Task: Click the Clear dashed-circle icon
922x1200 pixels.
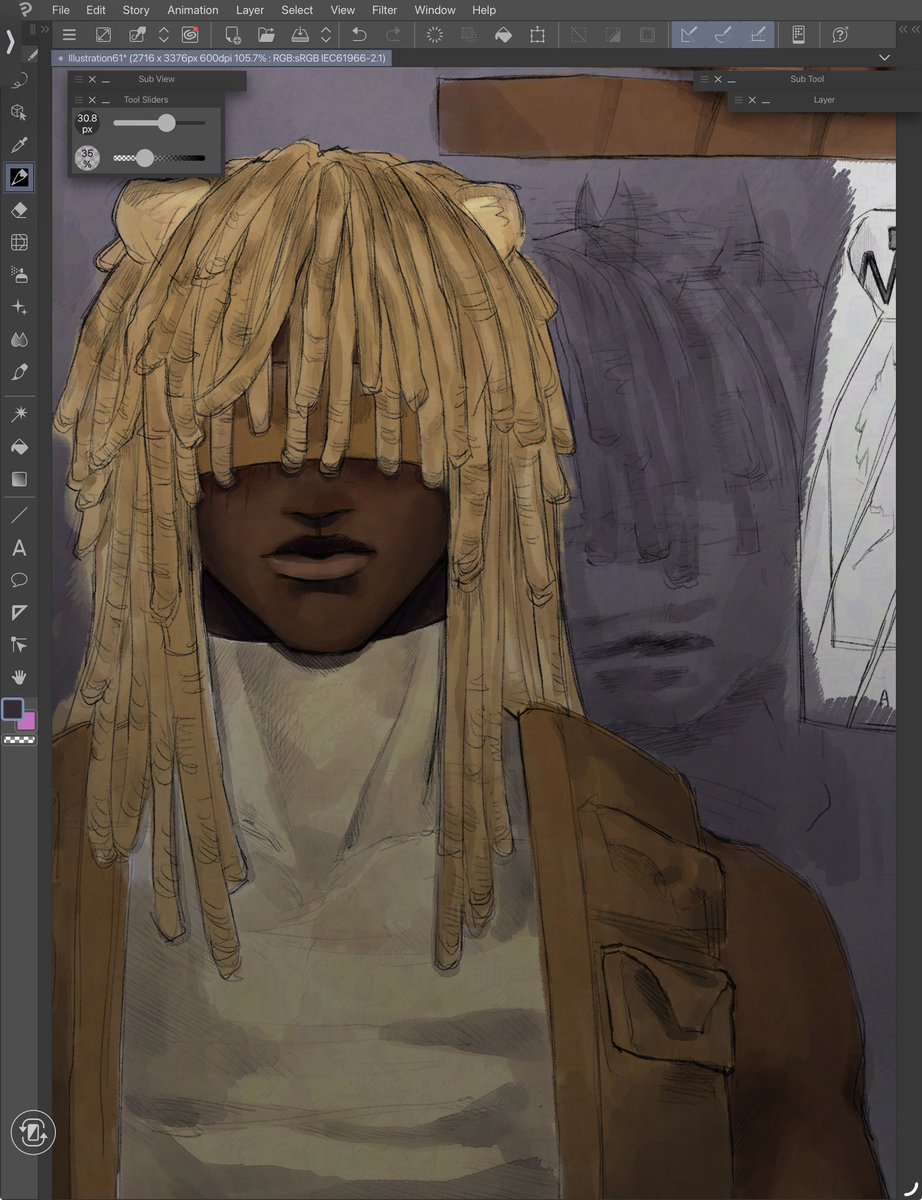Action: point(435,35)
